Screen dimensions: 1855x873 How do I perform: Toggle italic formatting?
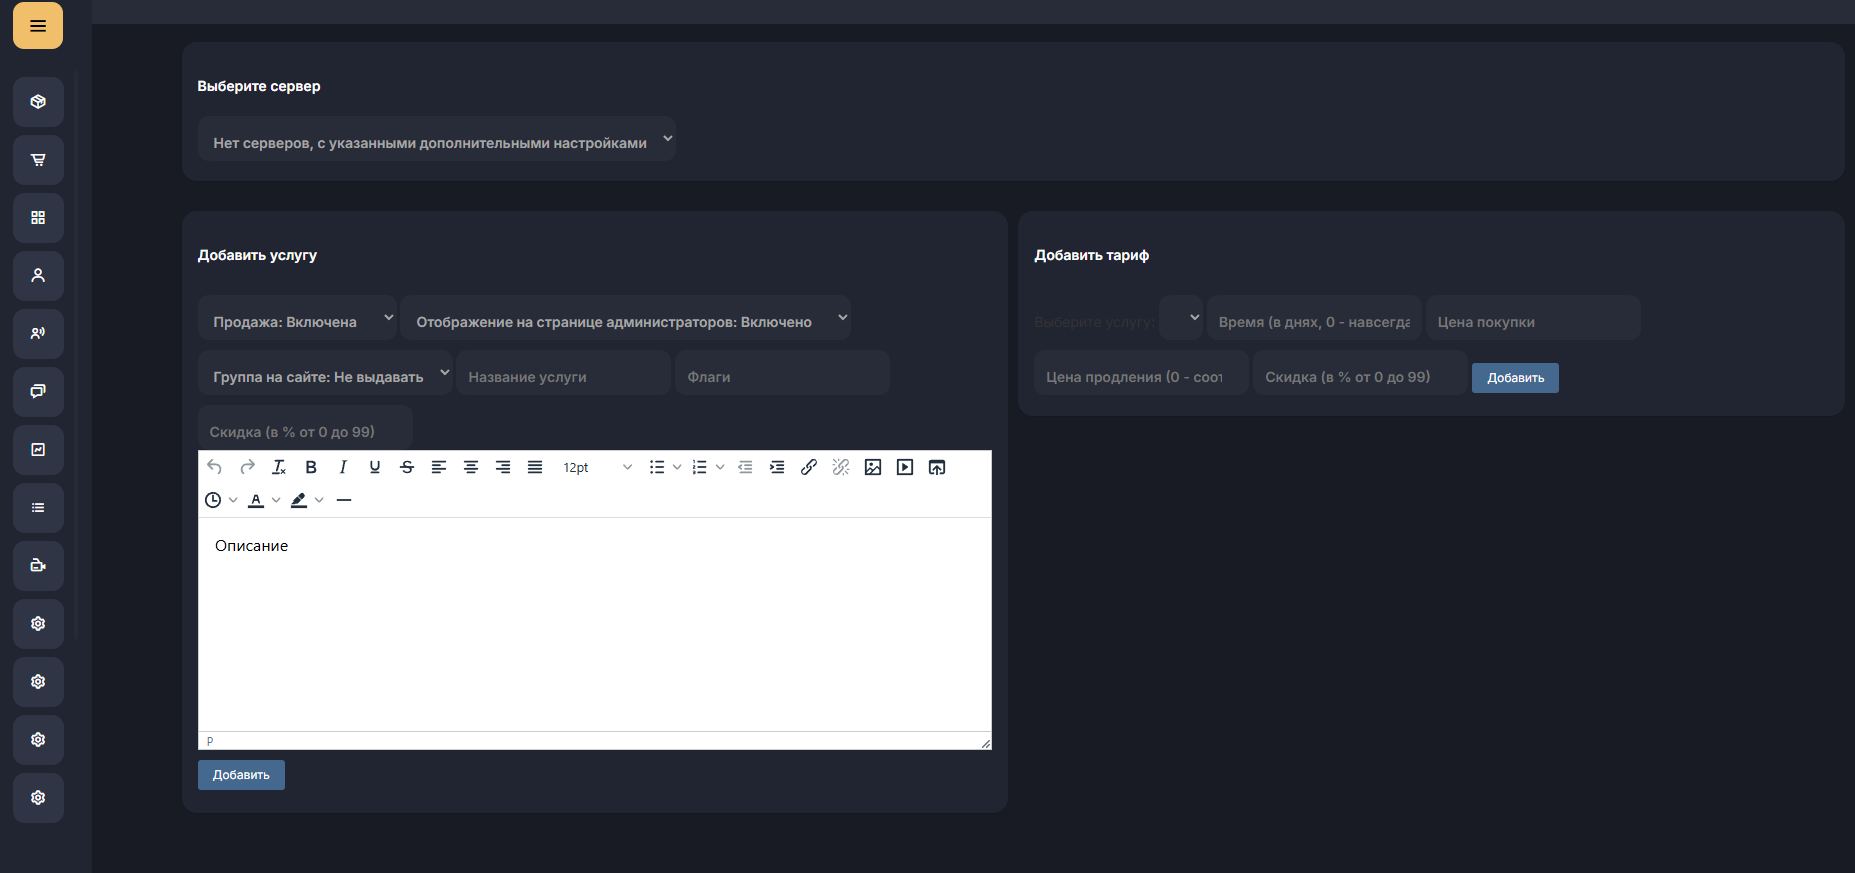coord(343,467)
